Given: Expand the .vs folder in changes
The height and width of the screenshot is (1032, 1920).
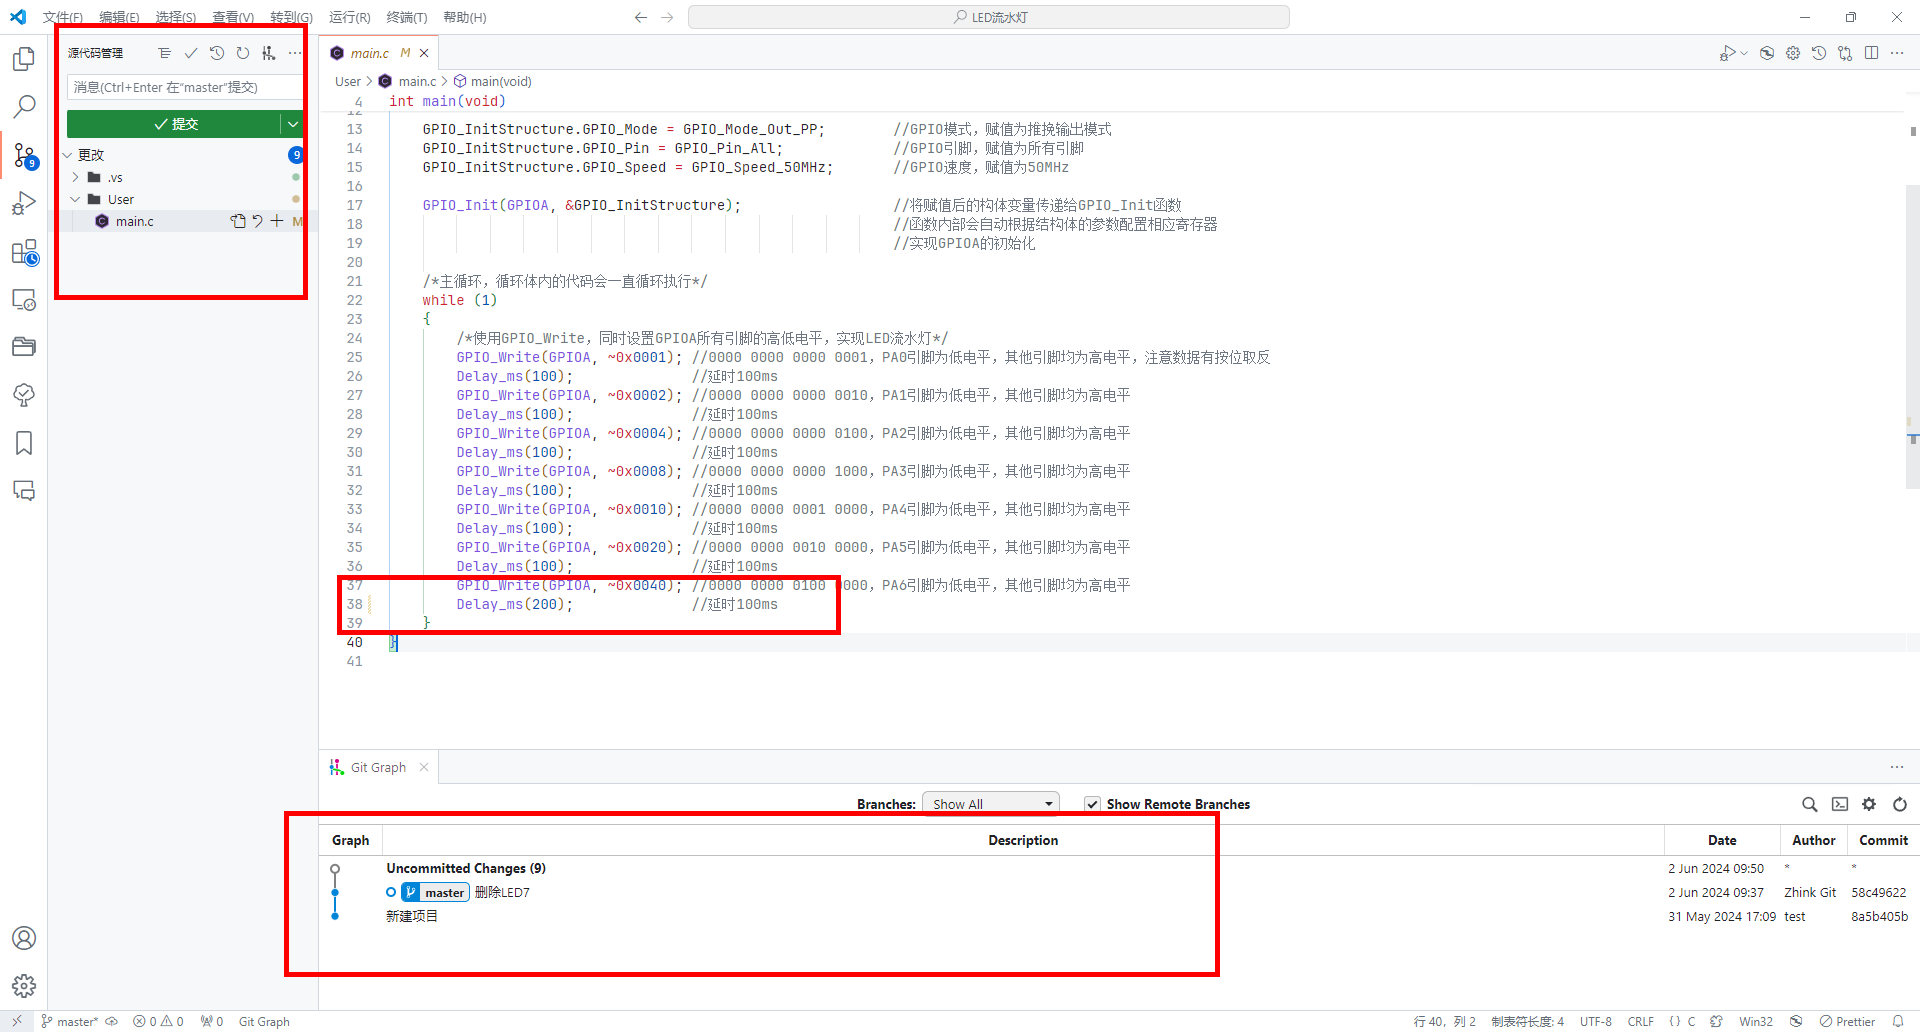Looking at the screenshot, I should pos(76,177).
